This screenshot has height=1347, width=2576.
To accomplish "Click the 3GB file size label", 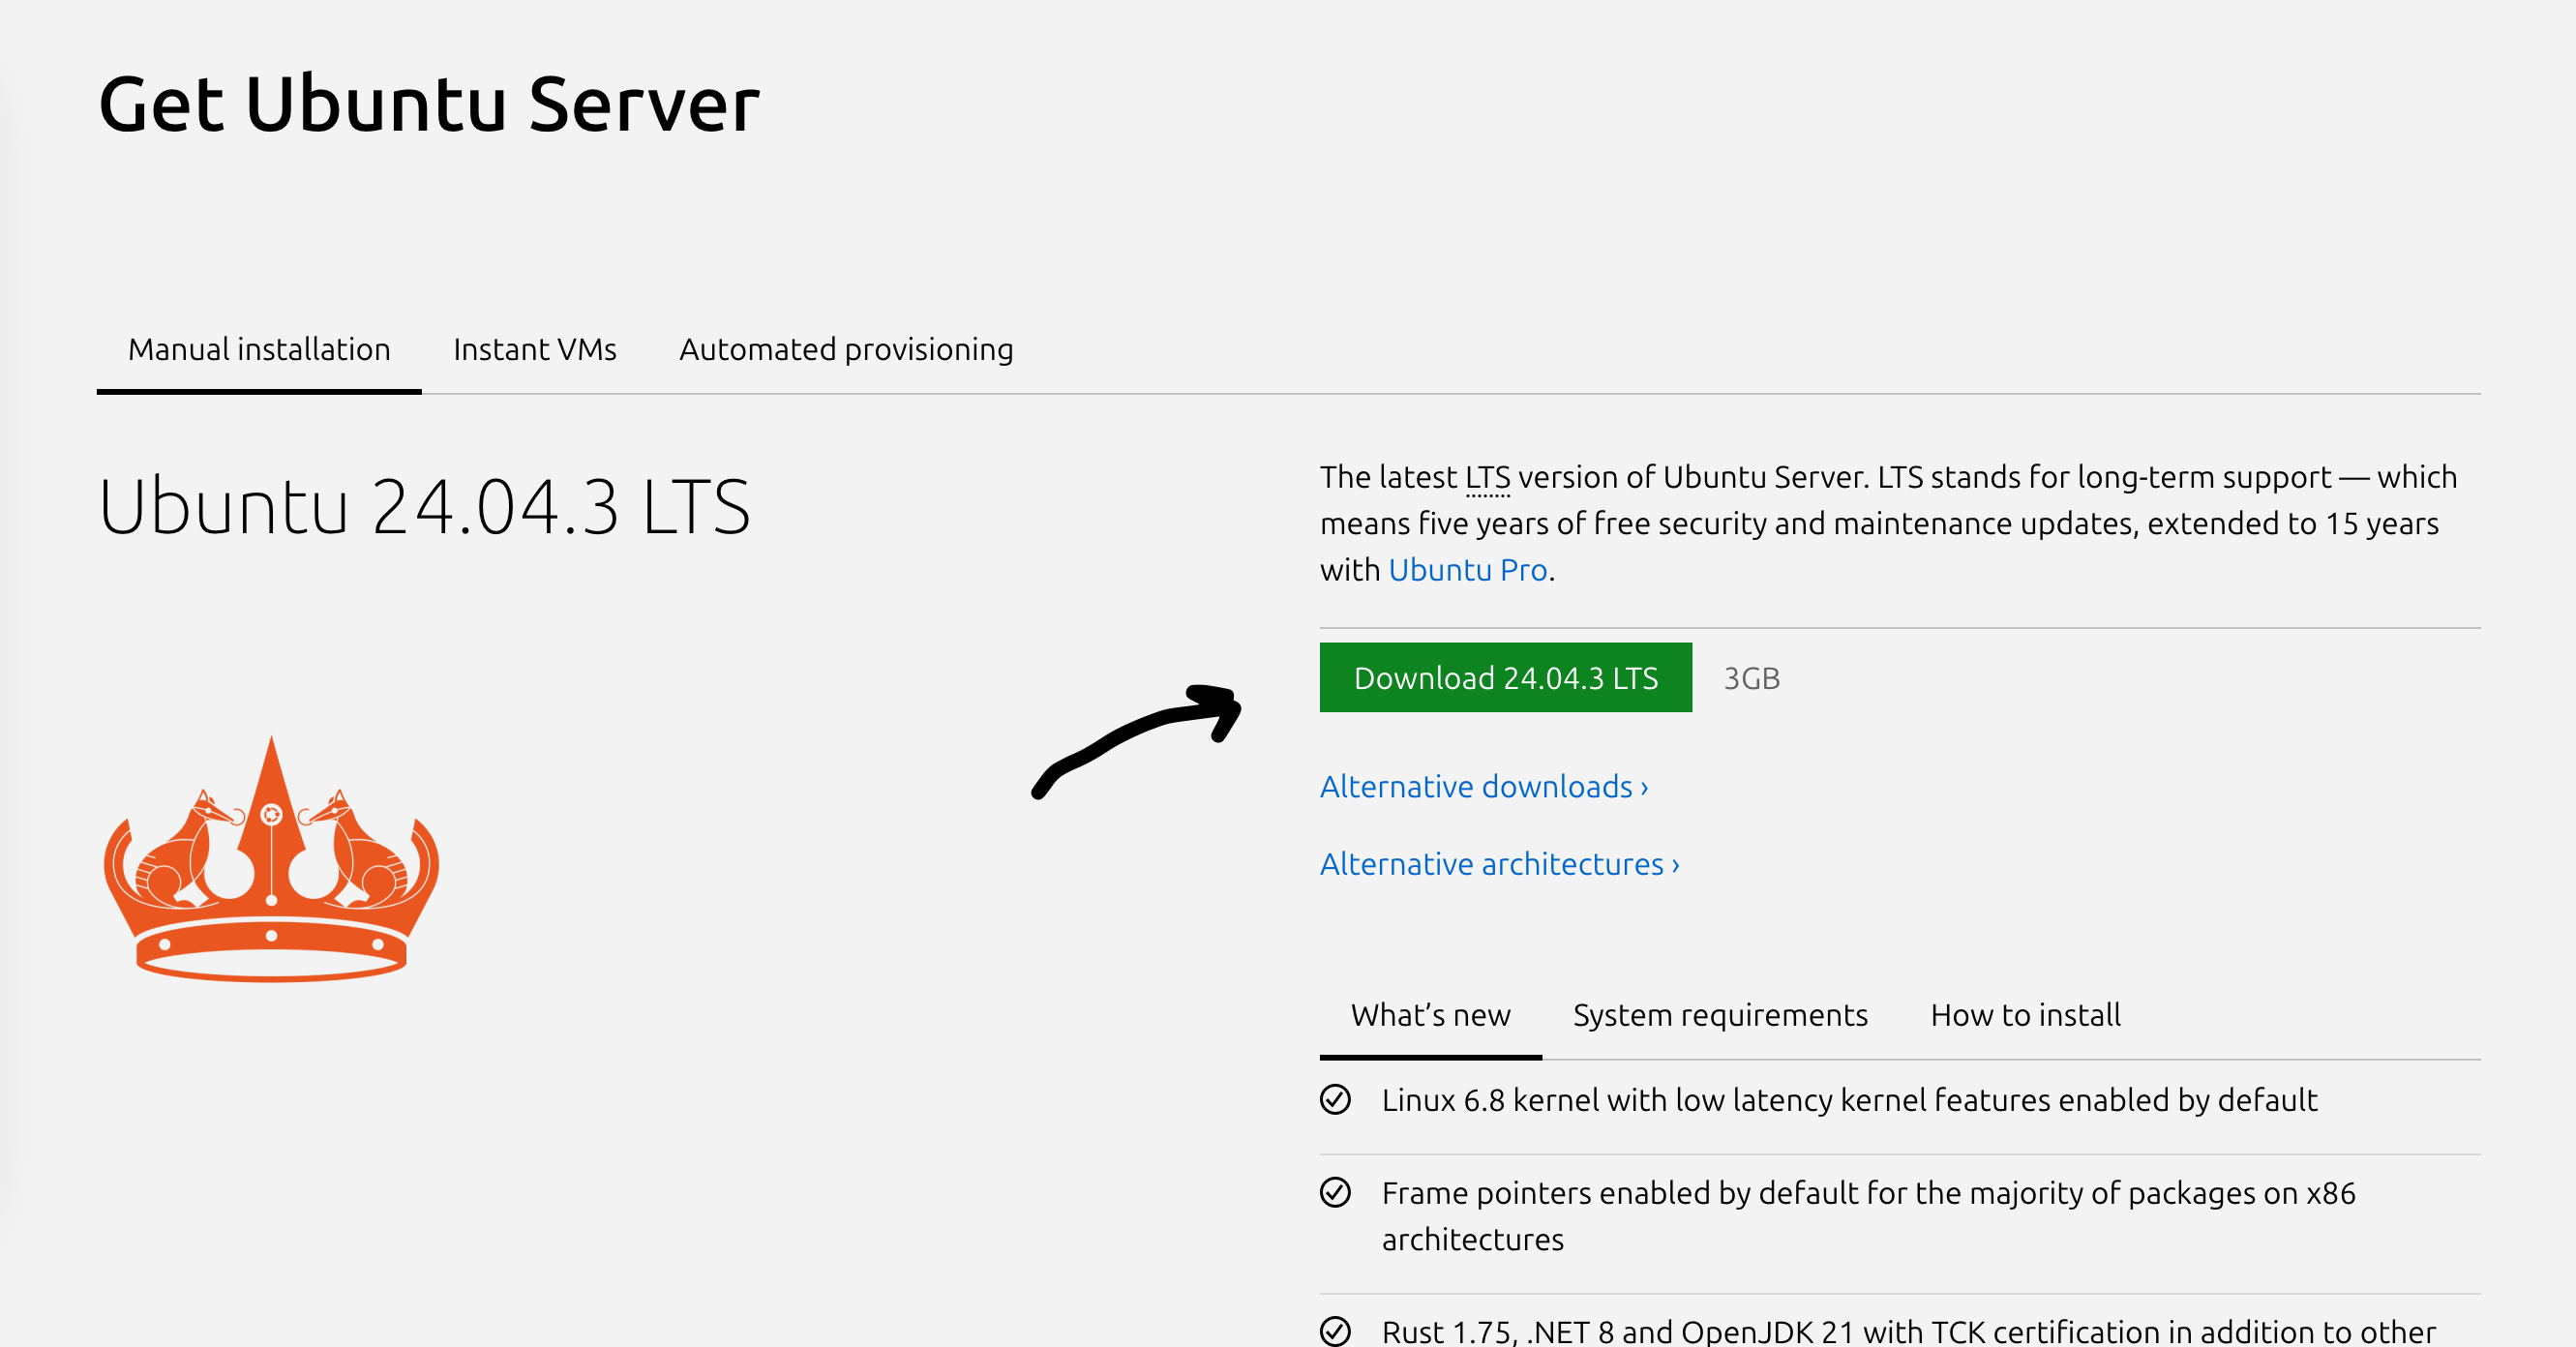I will click(1751, 678).
